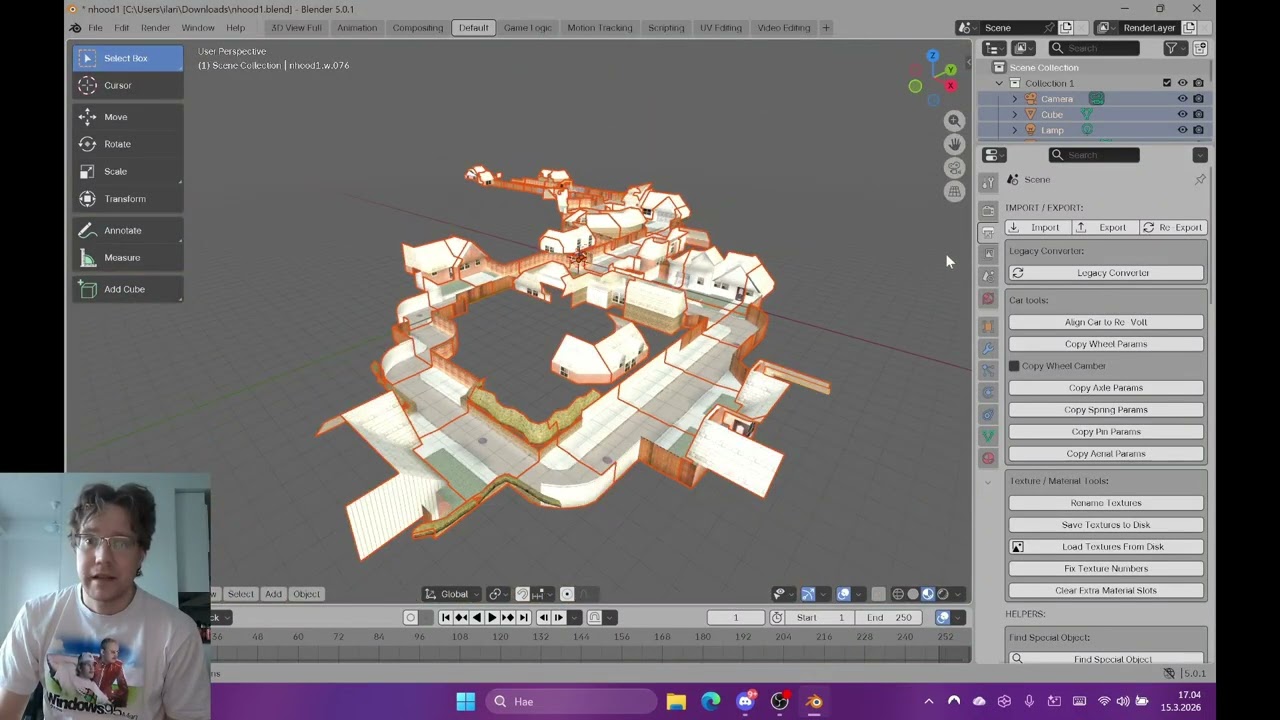Screen dimensions: 1280x720
Task: Expand the Cube item in Outliner
Action: (x=1015, y=114)
